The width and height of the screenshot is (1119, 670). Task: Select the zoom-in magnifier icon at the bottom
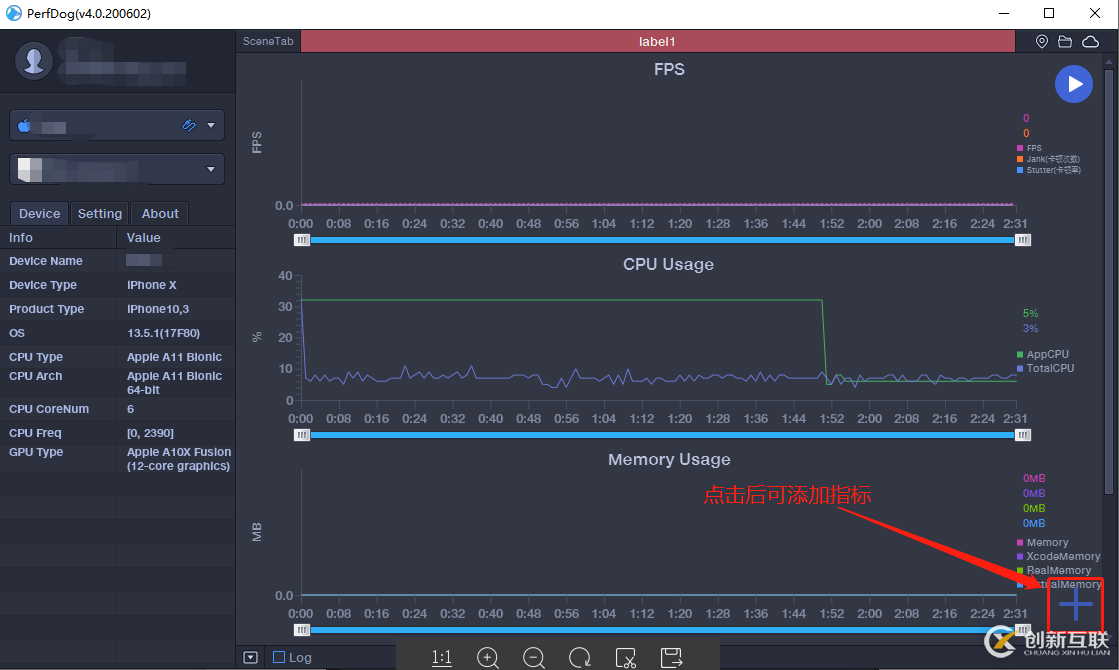click(488, 657)
